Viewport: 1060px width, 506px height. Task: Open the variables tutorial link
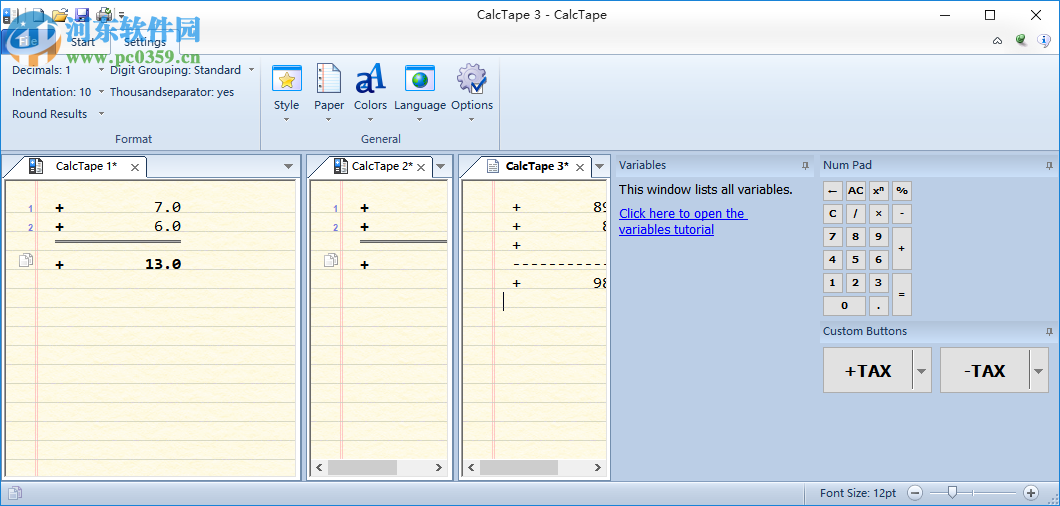[683, 221]
